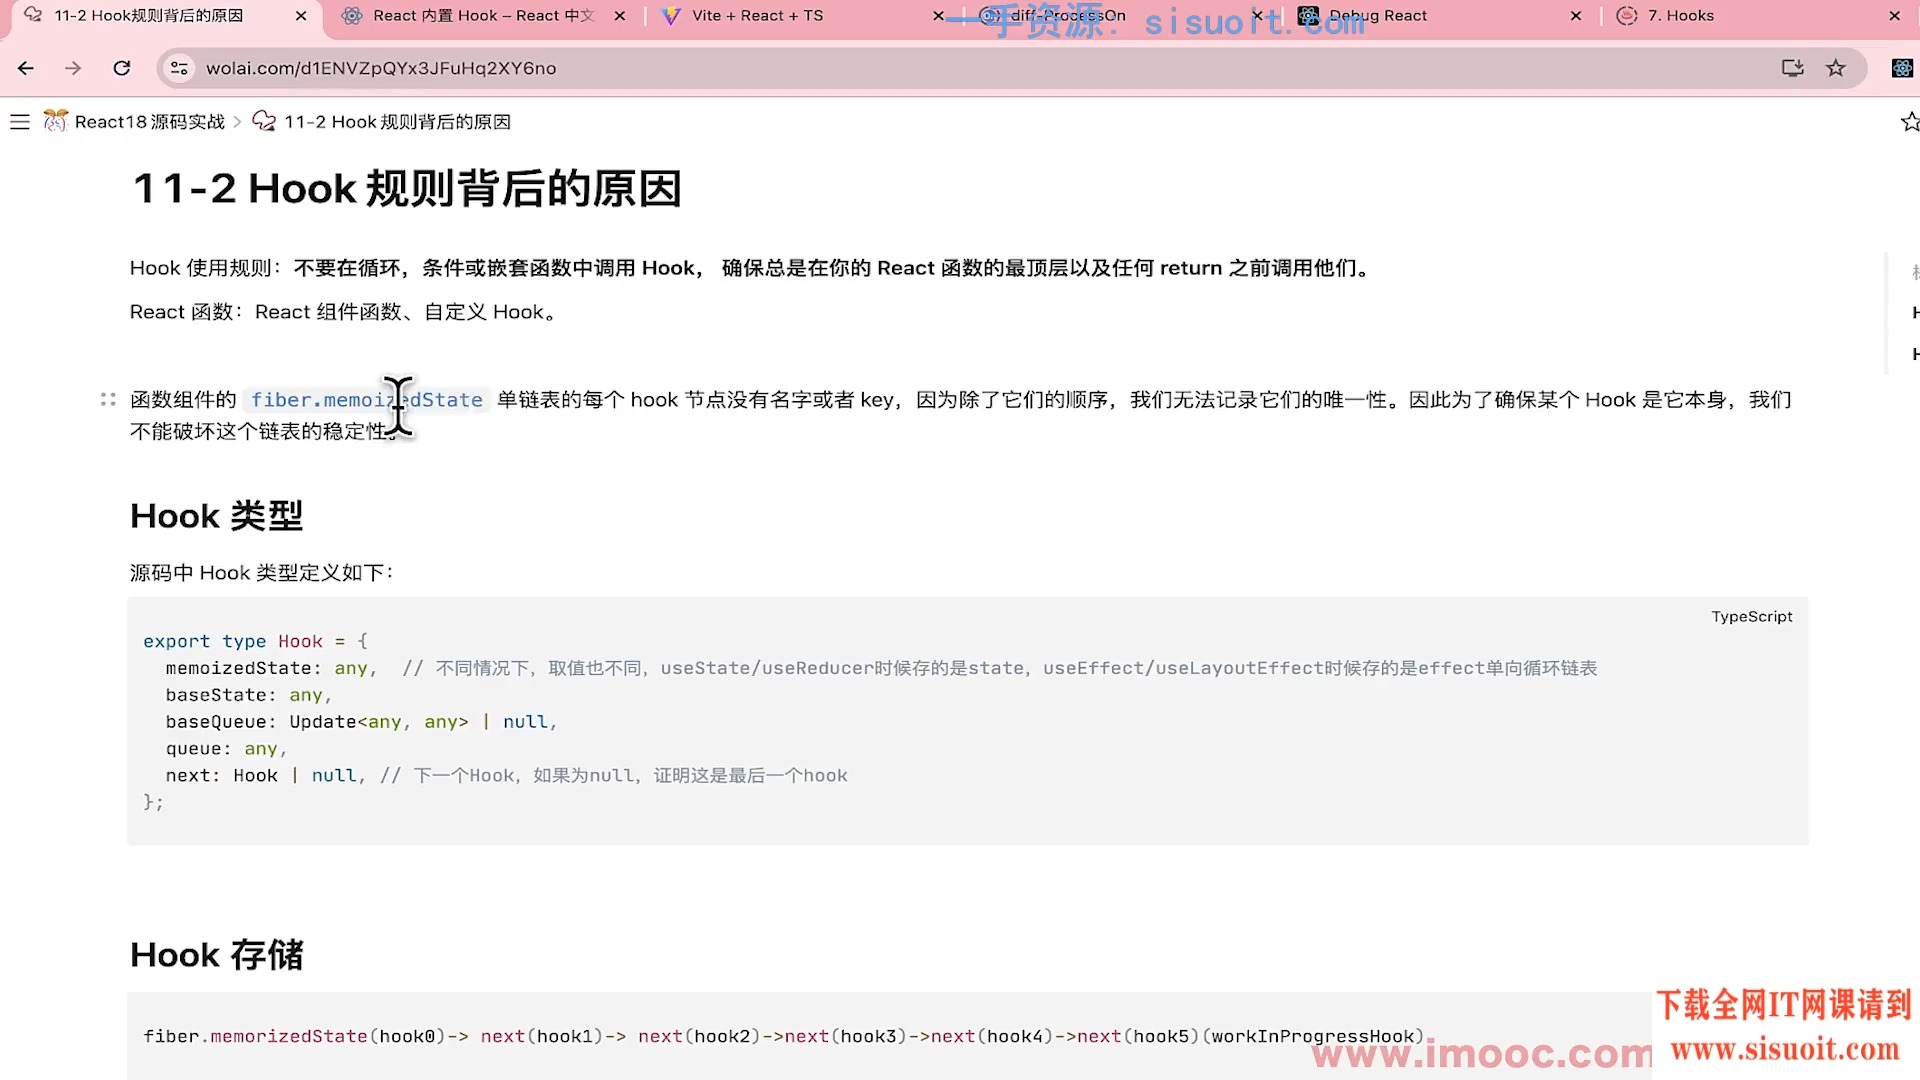This screenshot has height=1080, width=1920.
Task: Go back with the browser back arrow
Action: (26, 68)
